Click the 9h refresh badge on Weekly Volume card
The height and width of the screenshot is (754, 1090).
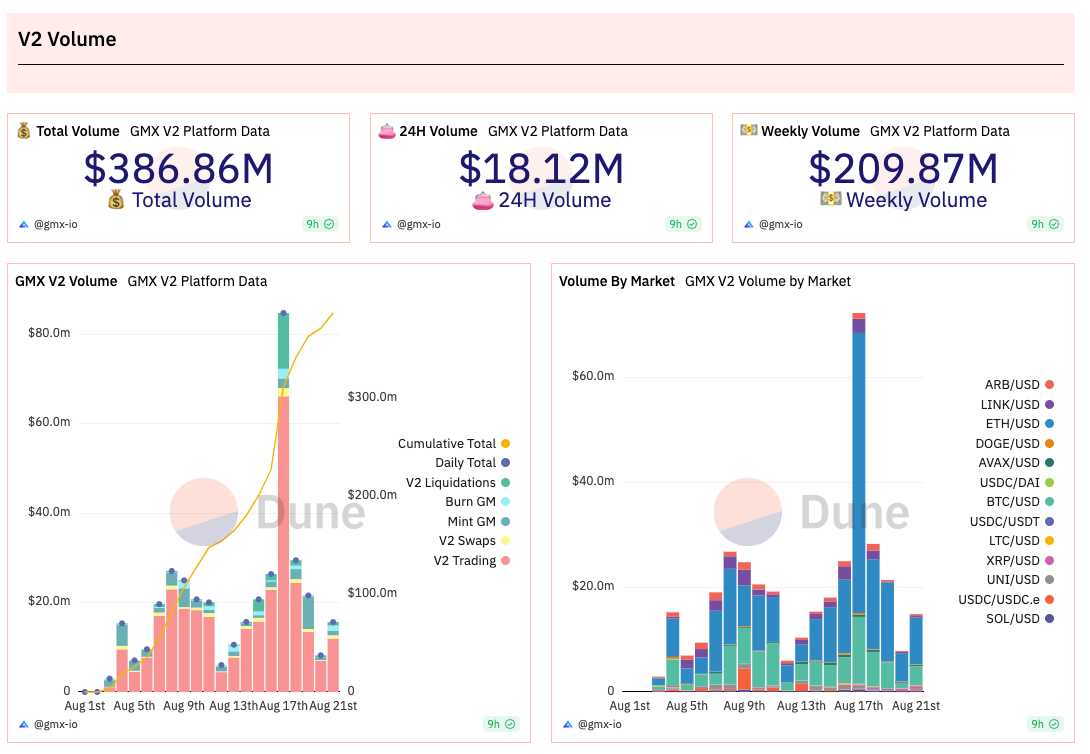click(1046, 224)
